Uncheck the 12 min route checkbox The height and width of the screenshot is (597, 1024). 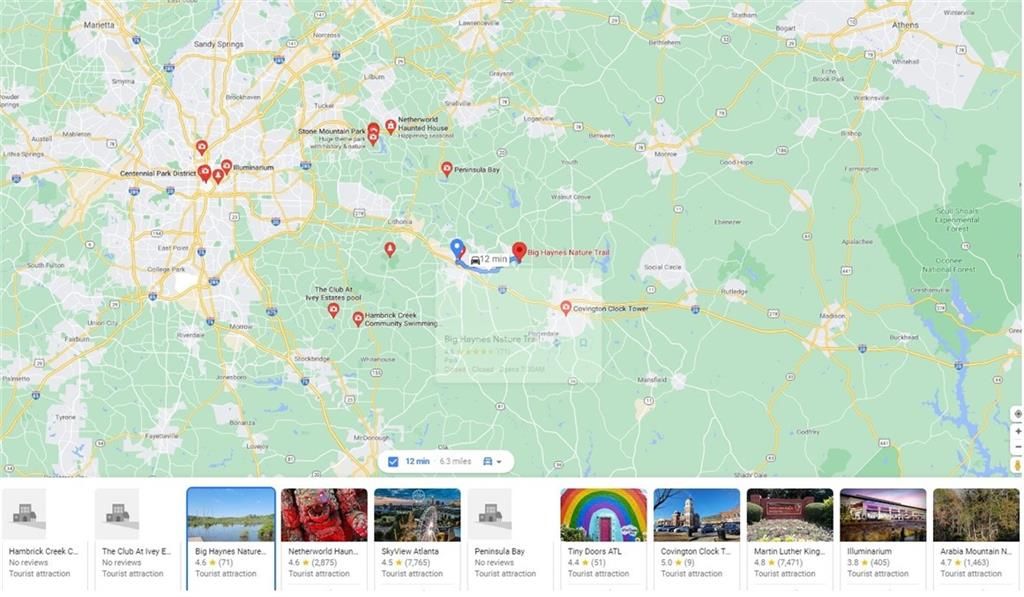click(x=393, y=462)
